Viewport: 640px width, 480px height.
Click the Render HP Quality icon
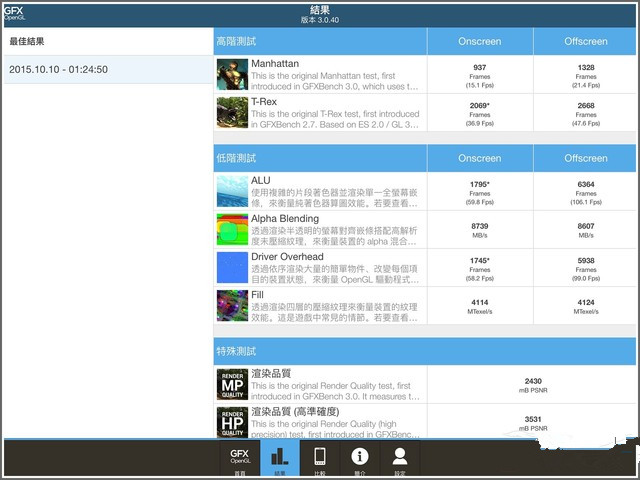[x=232, y=422]
